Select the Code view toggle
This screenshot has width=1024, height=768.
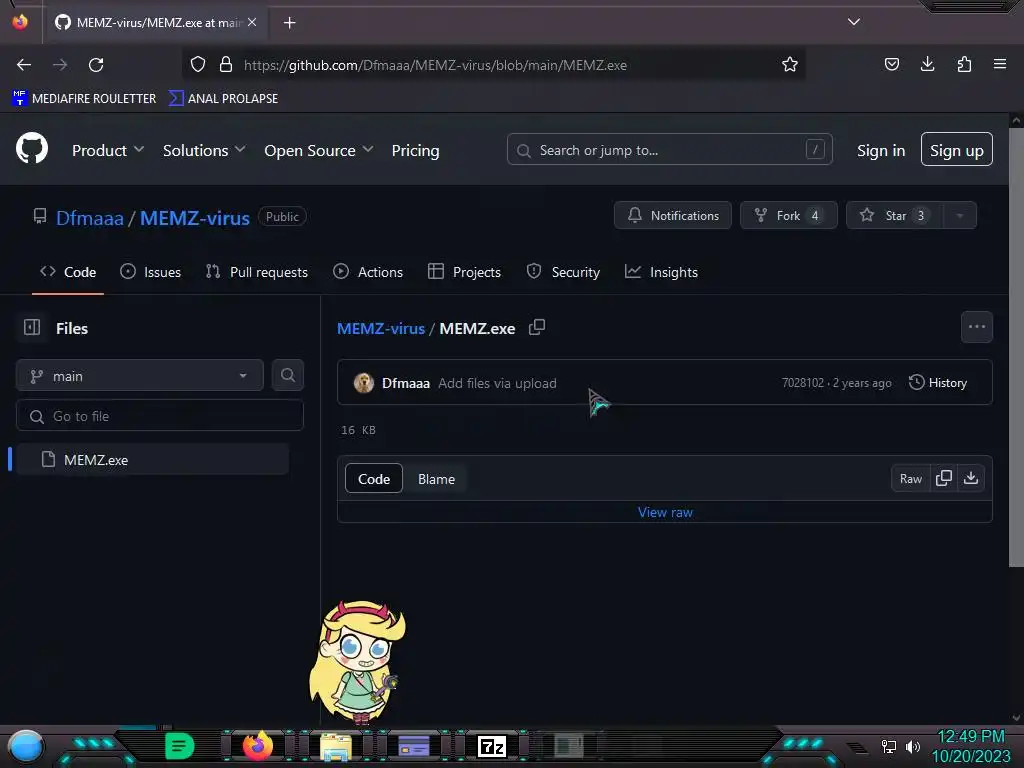[374, 479]
